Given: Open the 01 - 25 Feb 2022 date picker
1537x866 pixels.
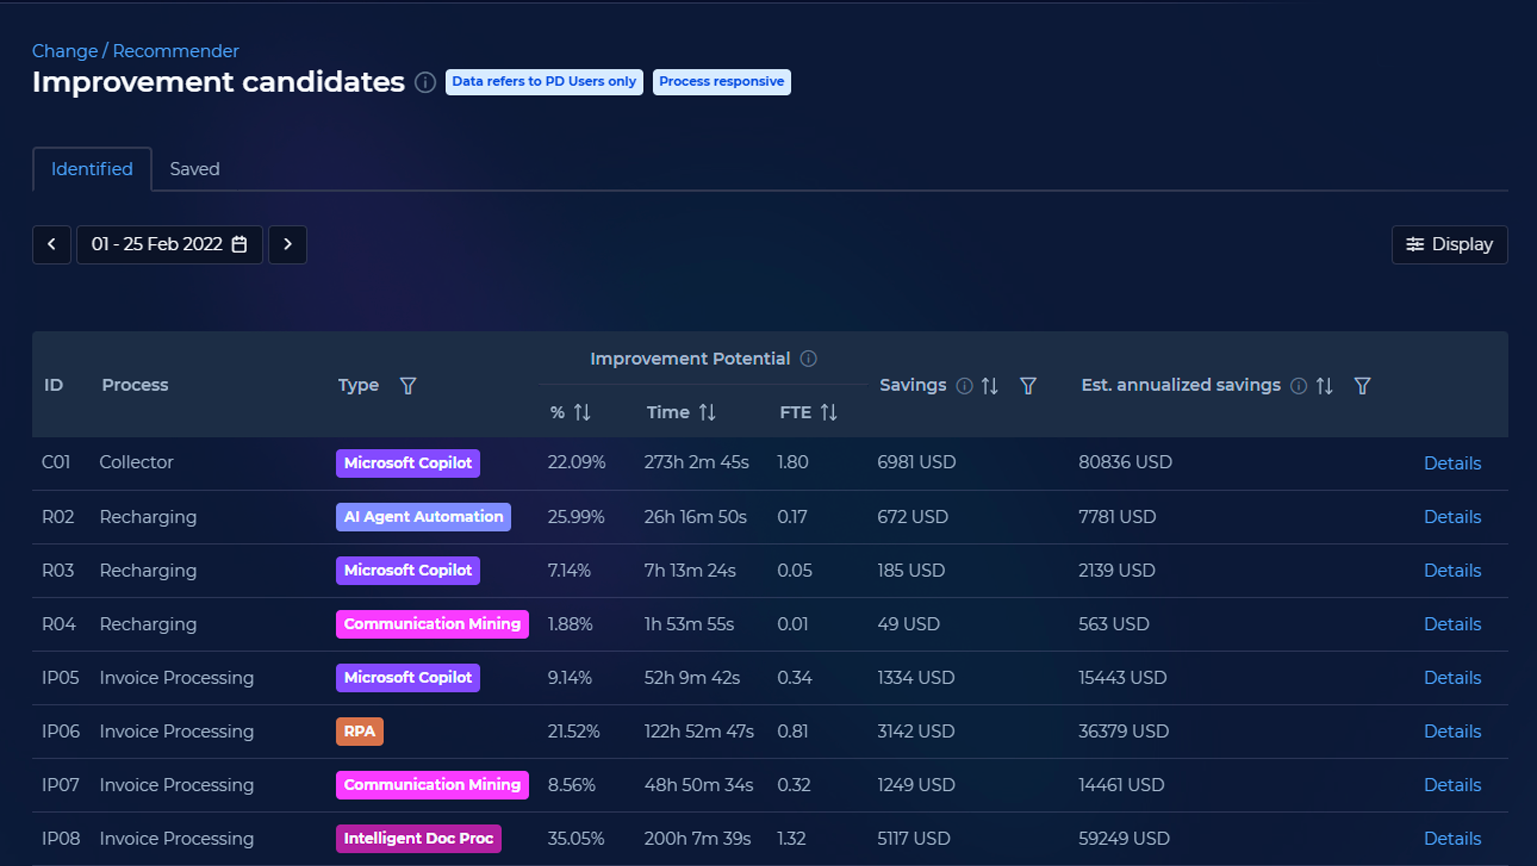Looking at the screenshot, I should pos(170,244).
